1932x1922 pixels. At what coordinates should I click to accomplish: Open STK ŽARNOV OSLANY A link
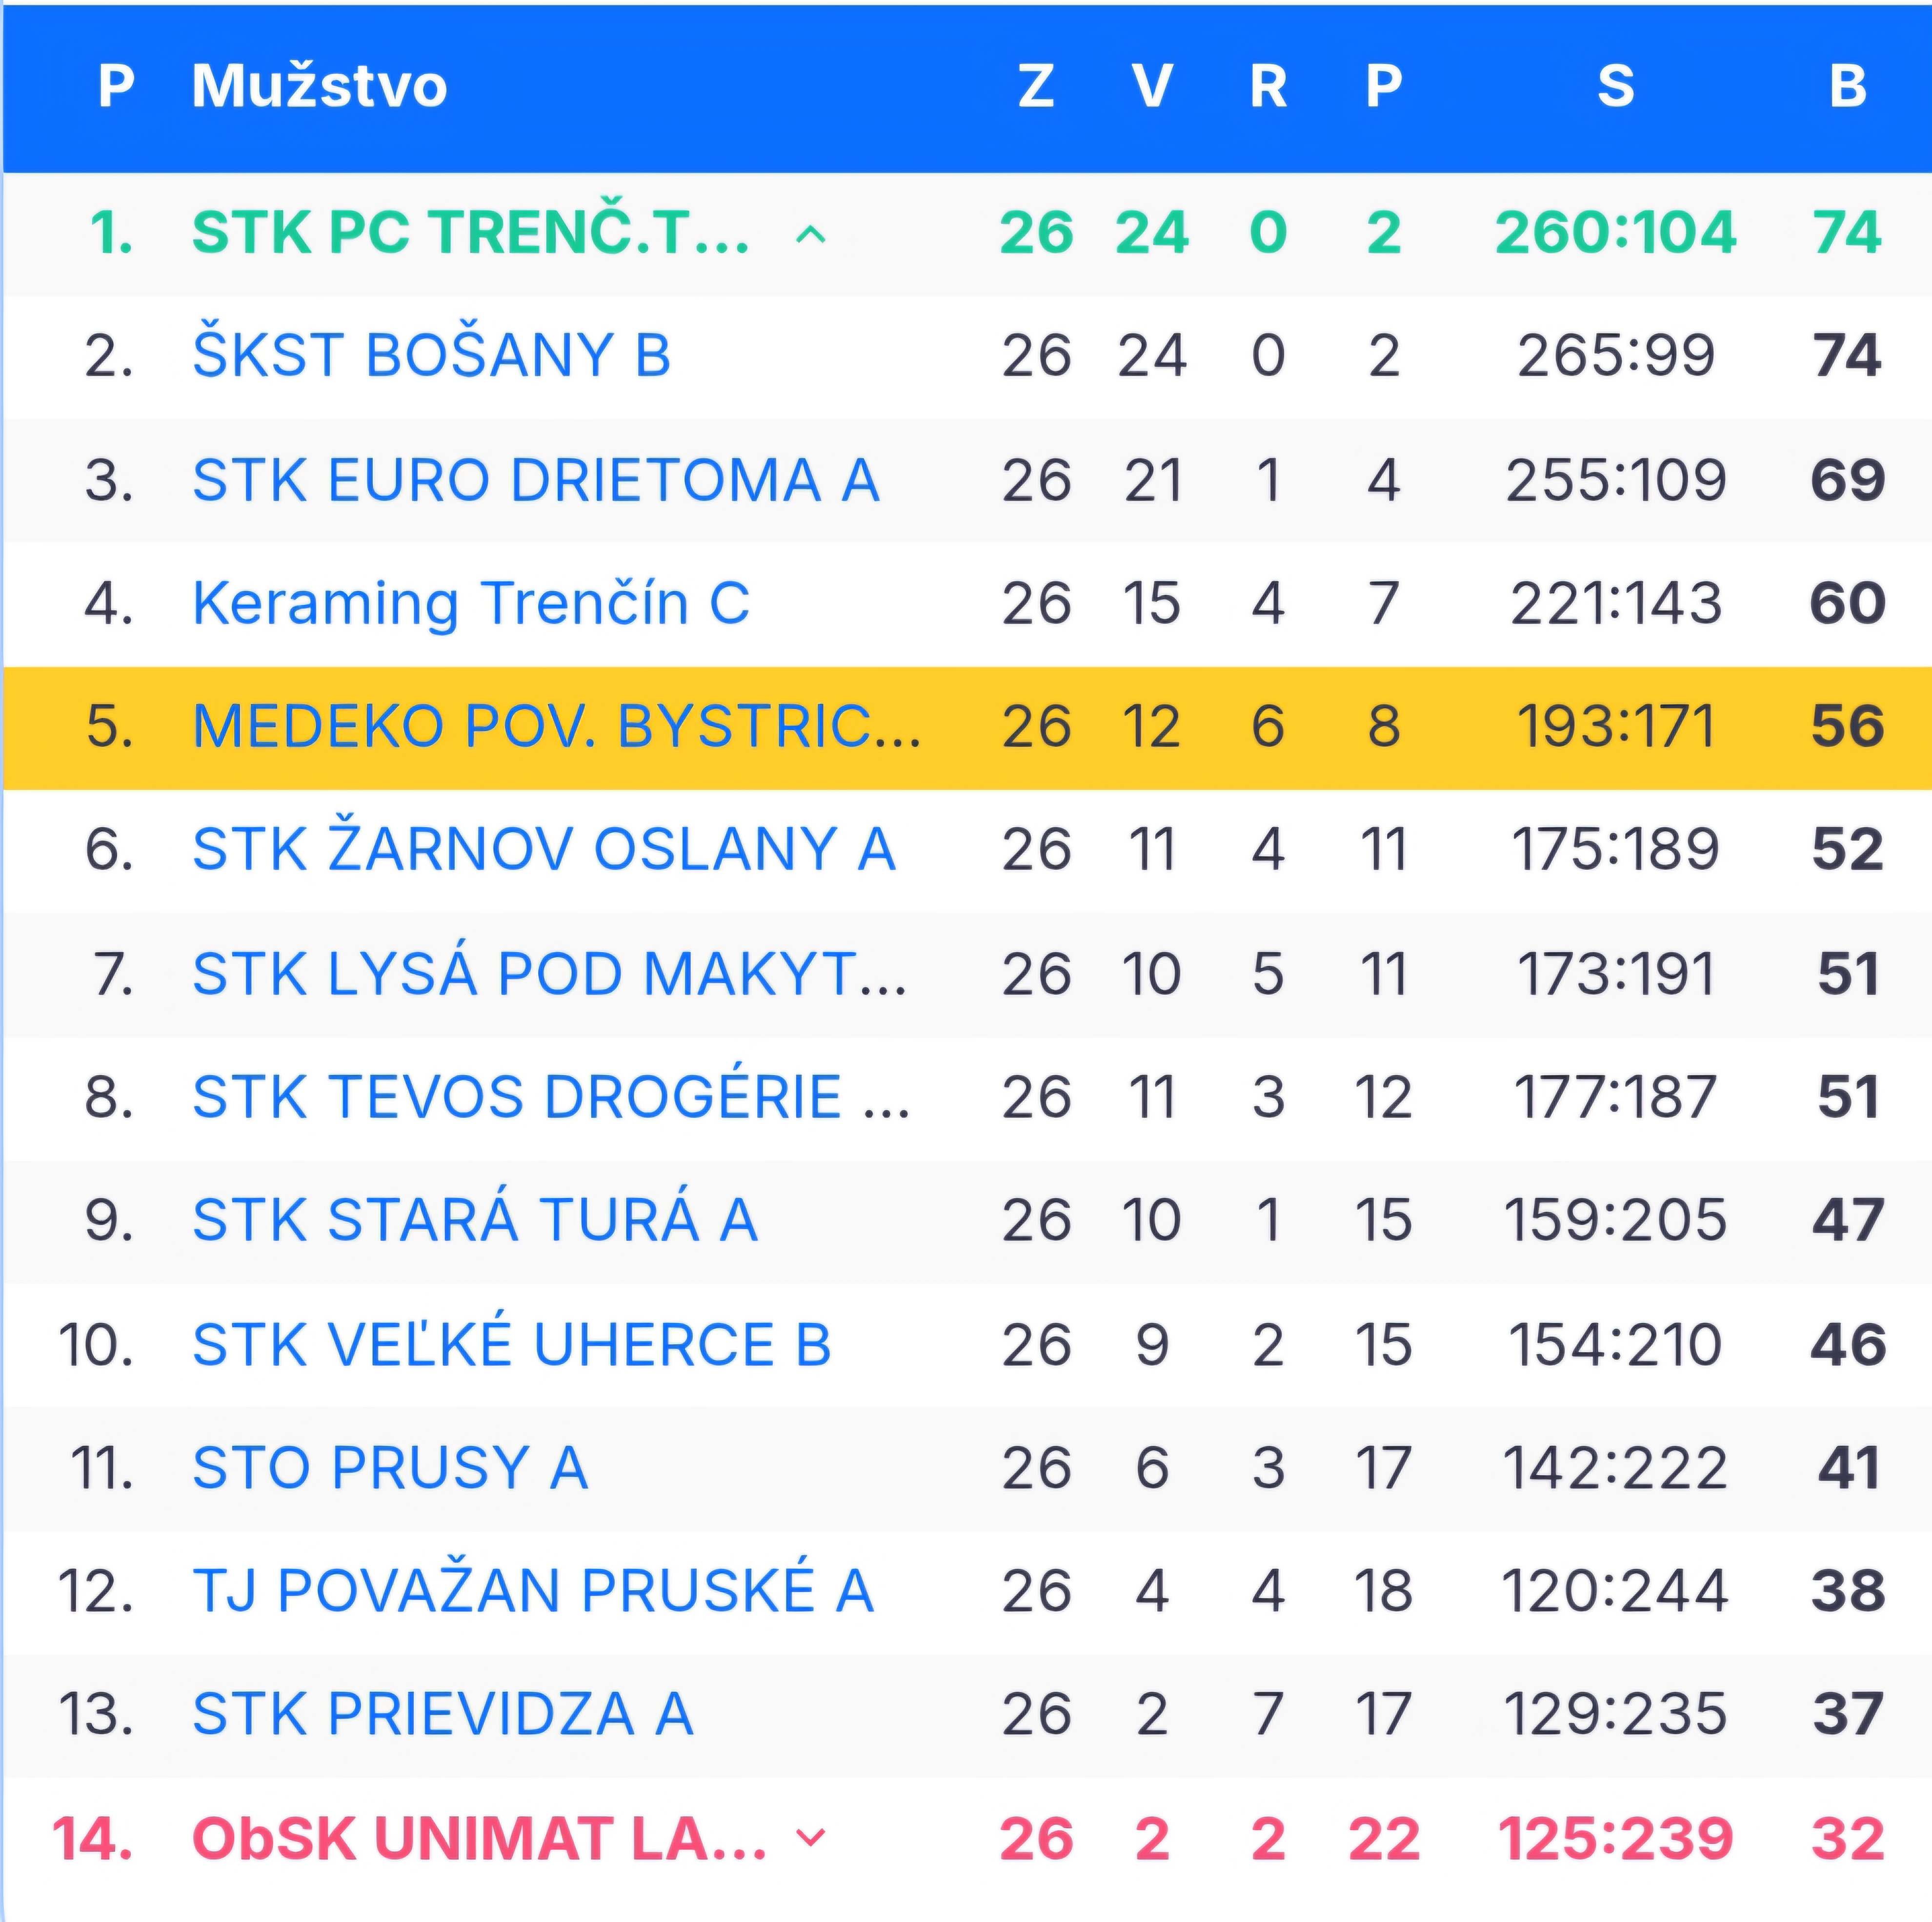543,850
